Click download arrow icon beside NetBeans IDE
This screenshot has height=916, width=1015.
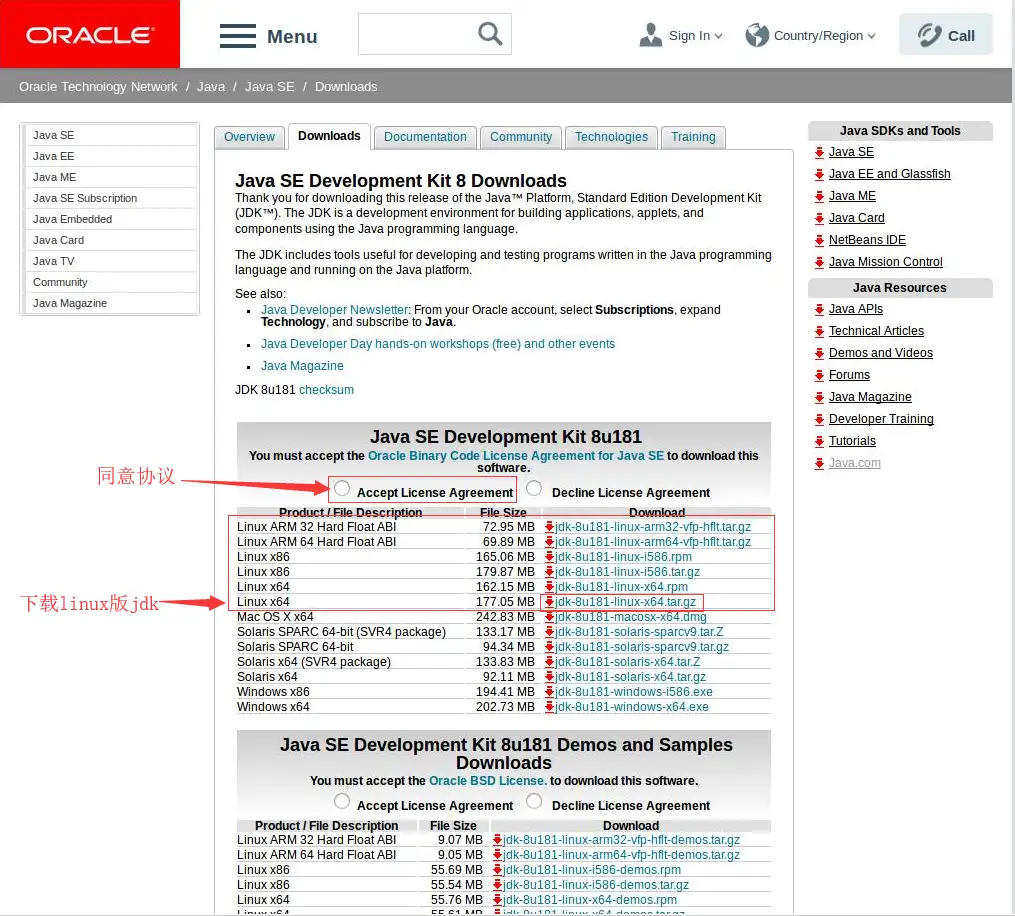[819, 240]
